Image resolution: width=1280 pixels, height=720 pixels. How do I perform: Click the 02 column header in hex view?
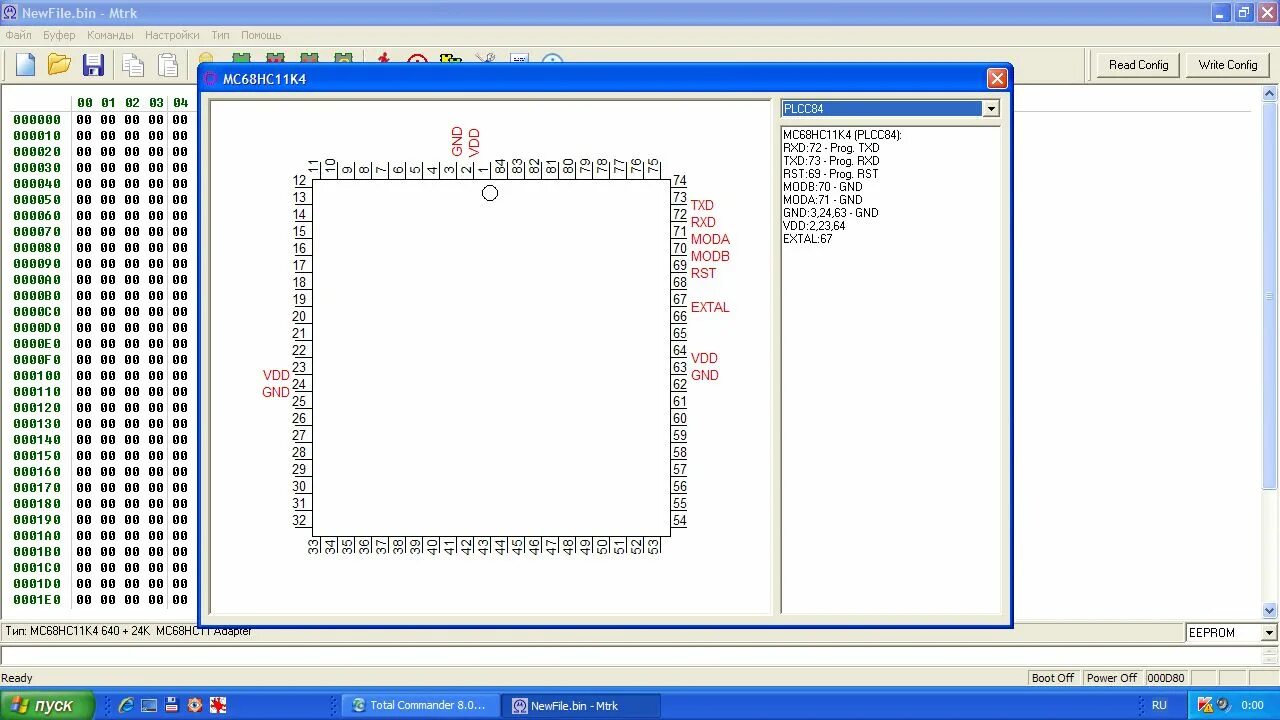(132, 102)
